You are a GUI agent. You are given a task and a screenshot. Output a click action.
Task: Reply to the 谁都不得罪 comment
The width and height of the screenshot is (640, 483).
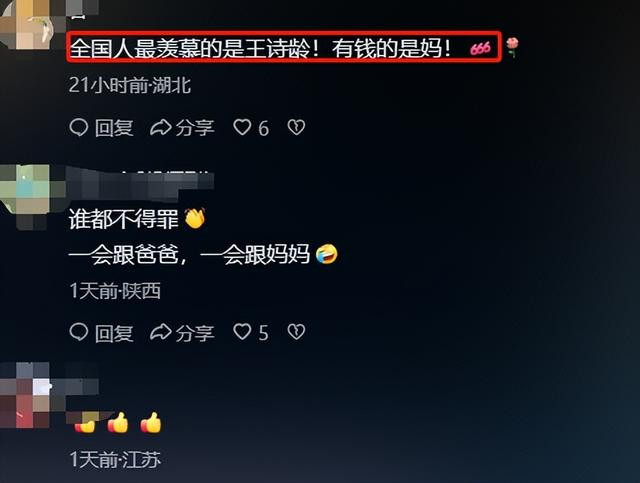(102, 332)
